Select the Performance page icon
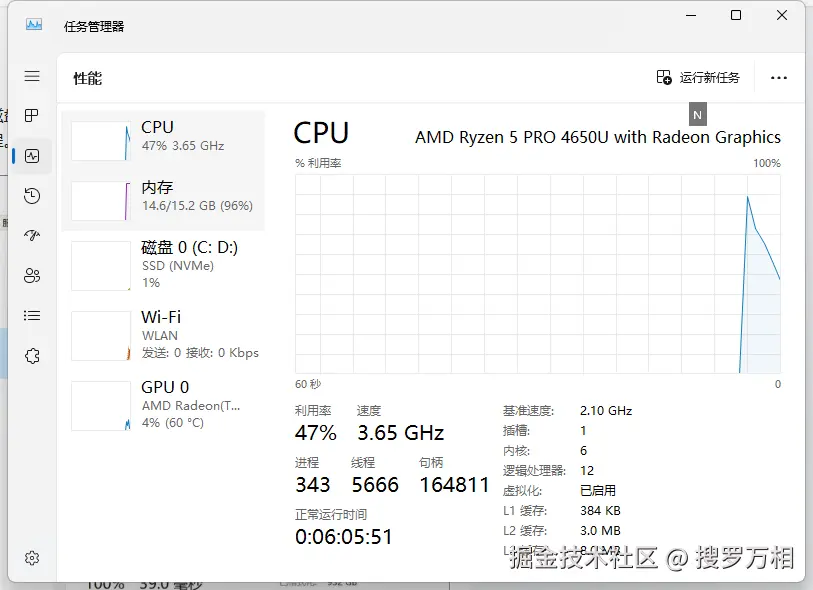813x590 pixels. tap(32, 156)
